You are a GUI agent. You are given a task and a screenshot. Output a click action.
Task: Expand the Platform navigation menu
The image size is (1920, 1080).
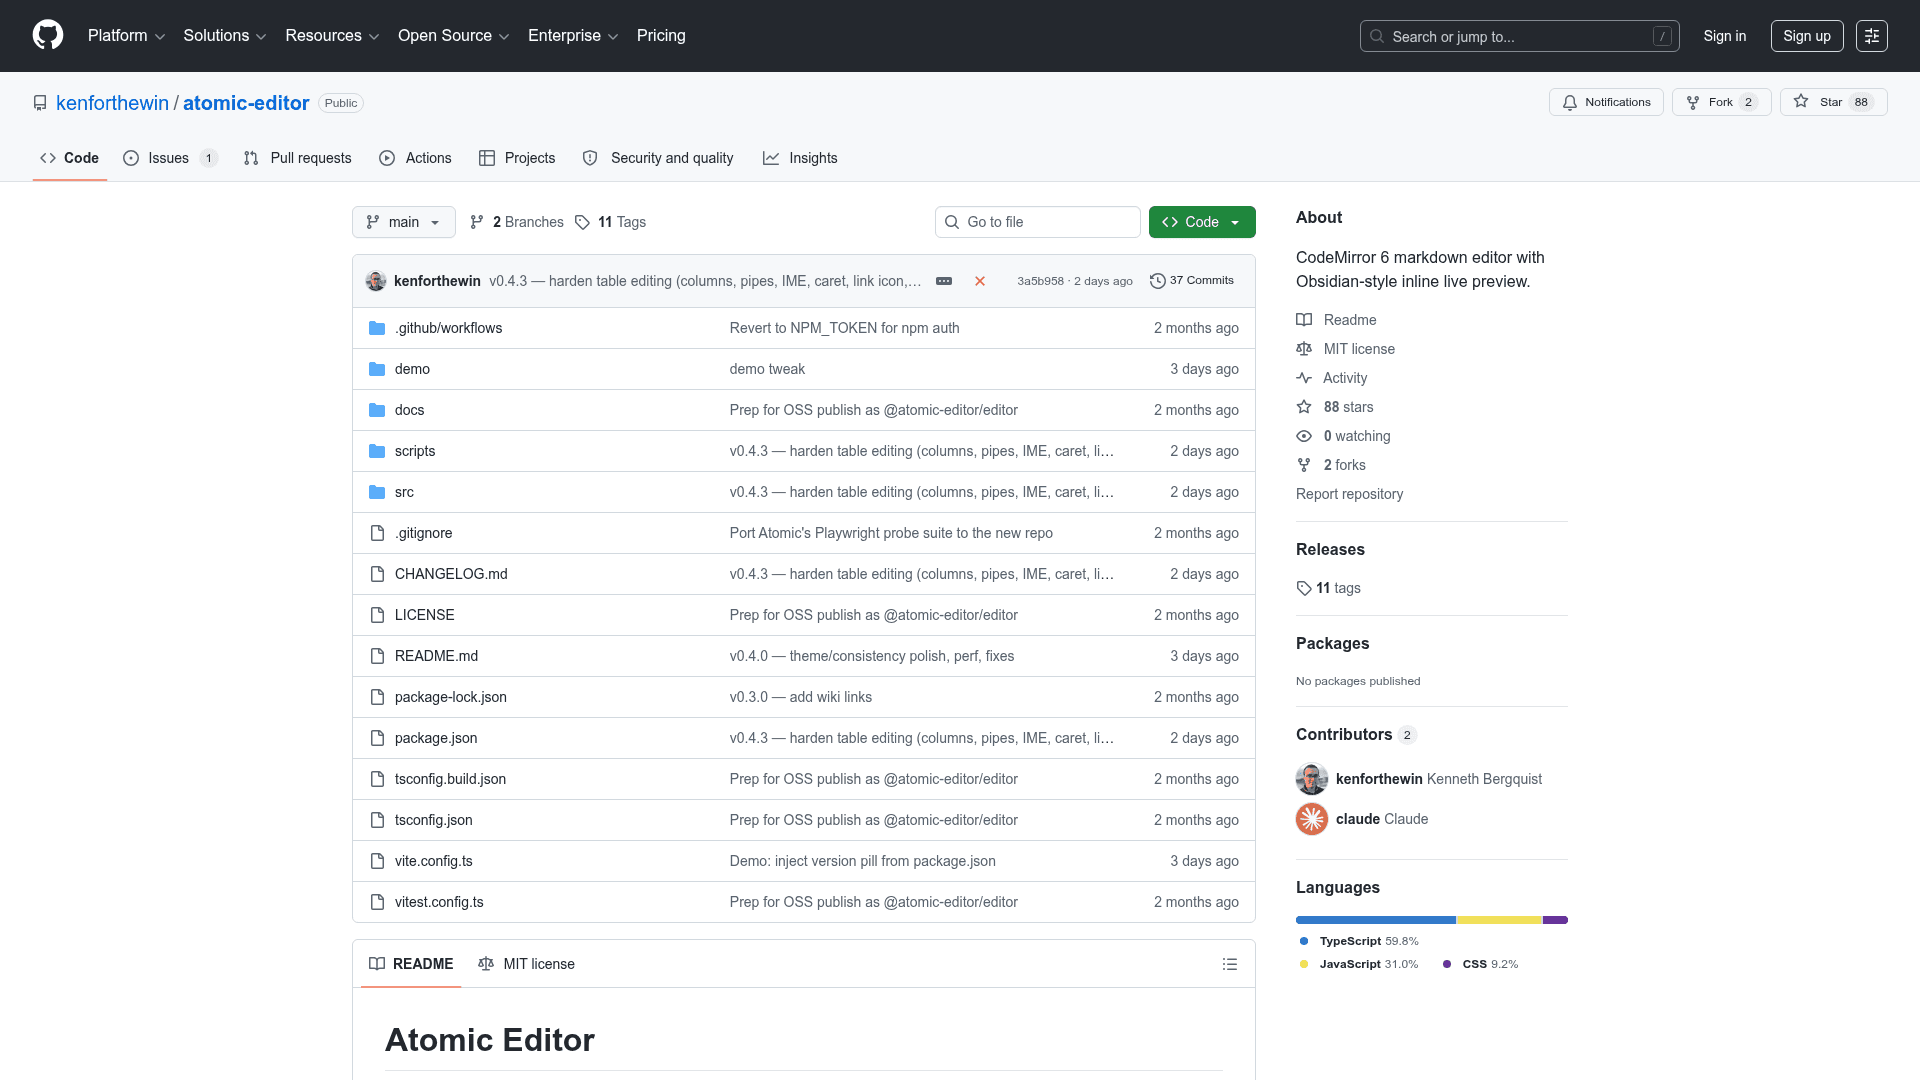pyautogui.click(x=126, y=36)
